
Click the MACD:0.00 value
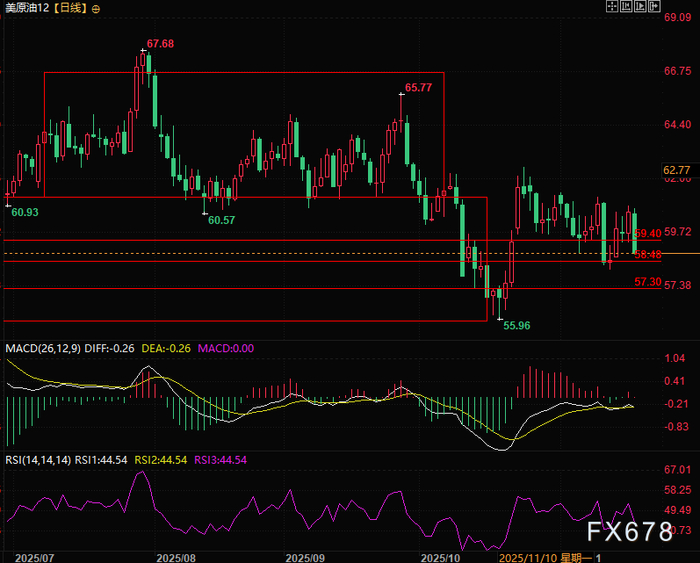(x=226, y=348)
